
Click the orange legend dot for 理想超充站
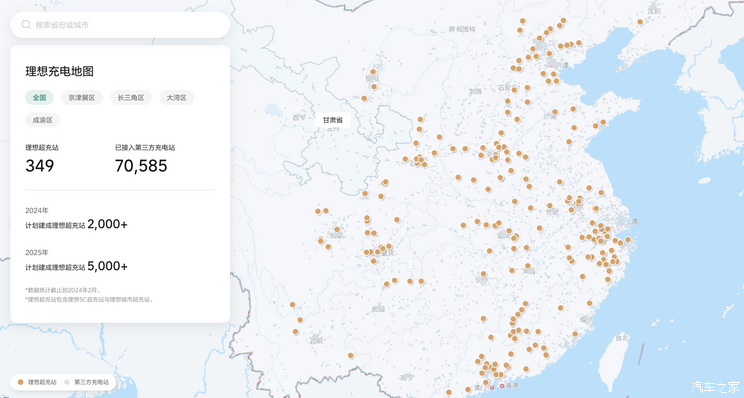(x=20, y=382)
